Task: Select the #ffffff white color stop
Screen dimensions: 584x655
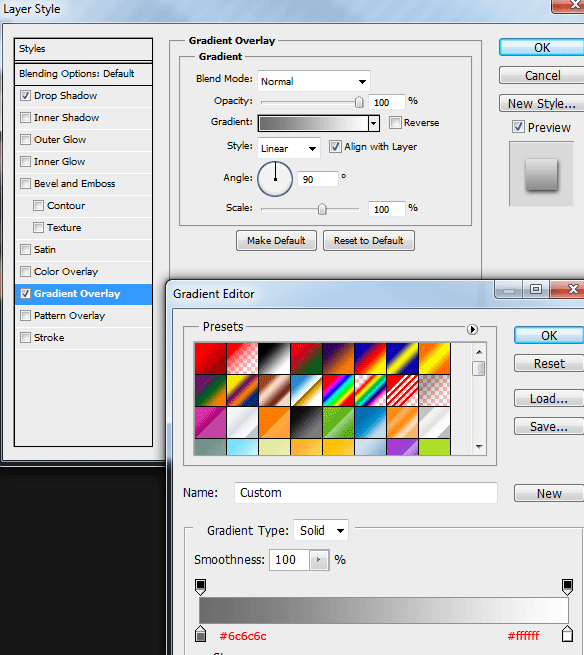Action: 567,634
